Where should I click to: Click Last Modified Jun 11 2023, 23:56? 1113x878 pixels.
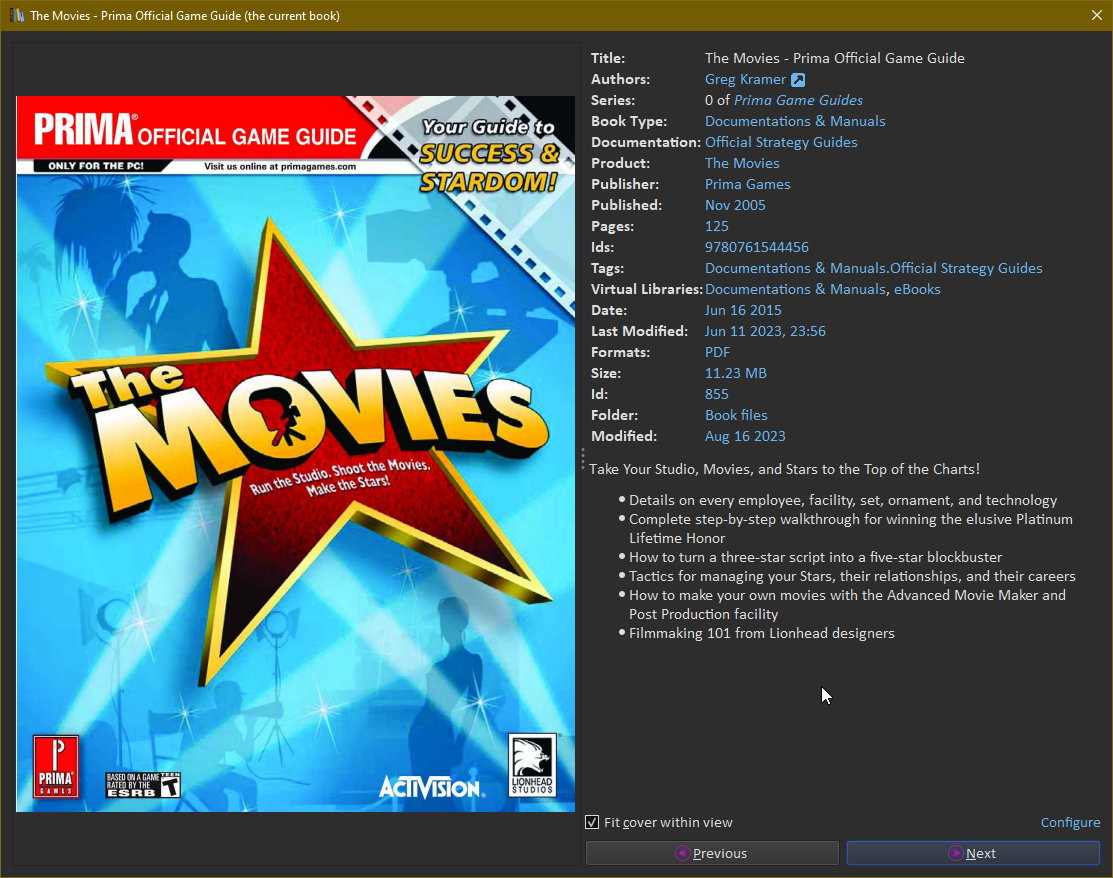(x=765, y=331)
